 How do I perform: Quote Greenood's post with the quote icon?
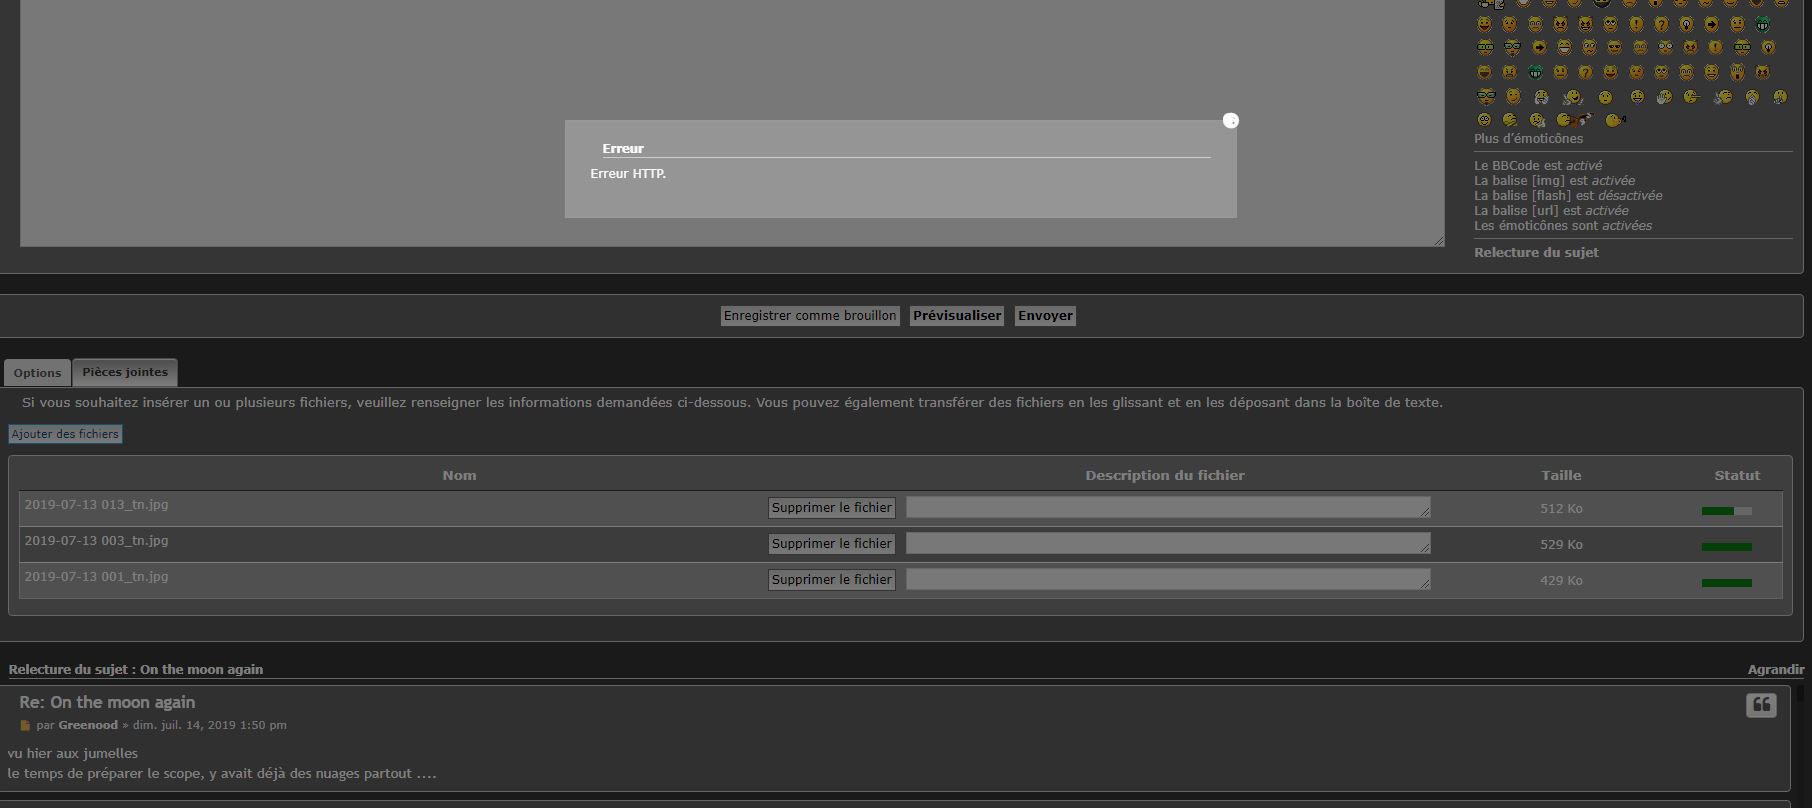click(x=1761, y=705)
